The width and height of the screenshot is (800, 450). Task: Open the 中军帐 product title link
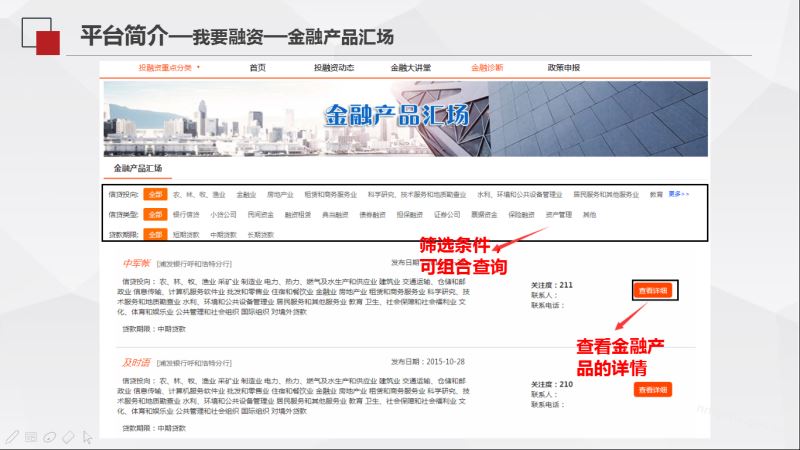pos(135,264)
